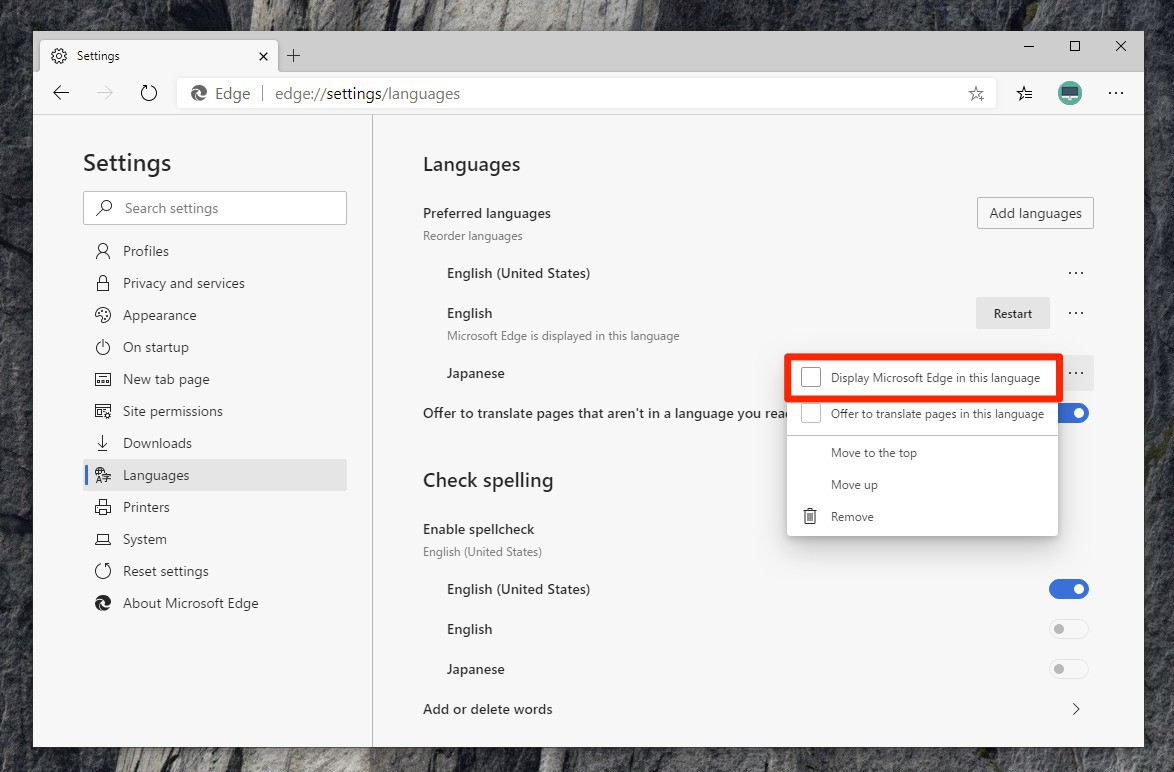Refresh the page with reload icon
The width and height of the screenshot is (1174, 772).
(149, 93)
